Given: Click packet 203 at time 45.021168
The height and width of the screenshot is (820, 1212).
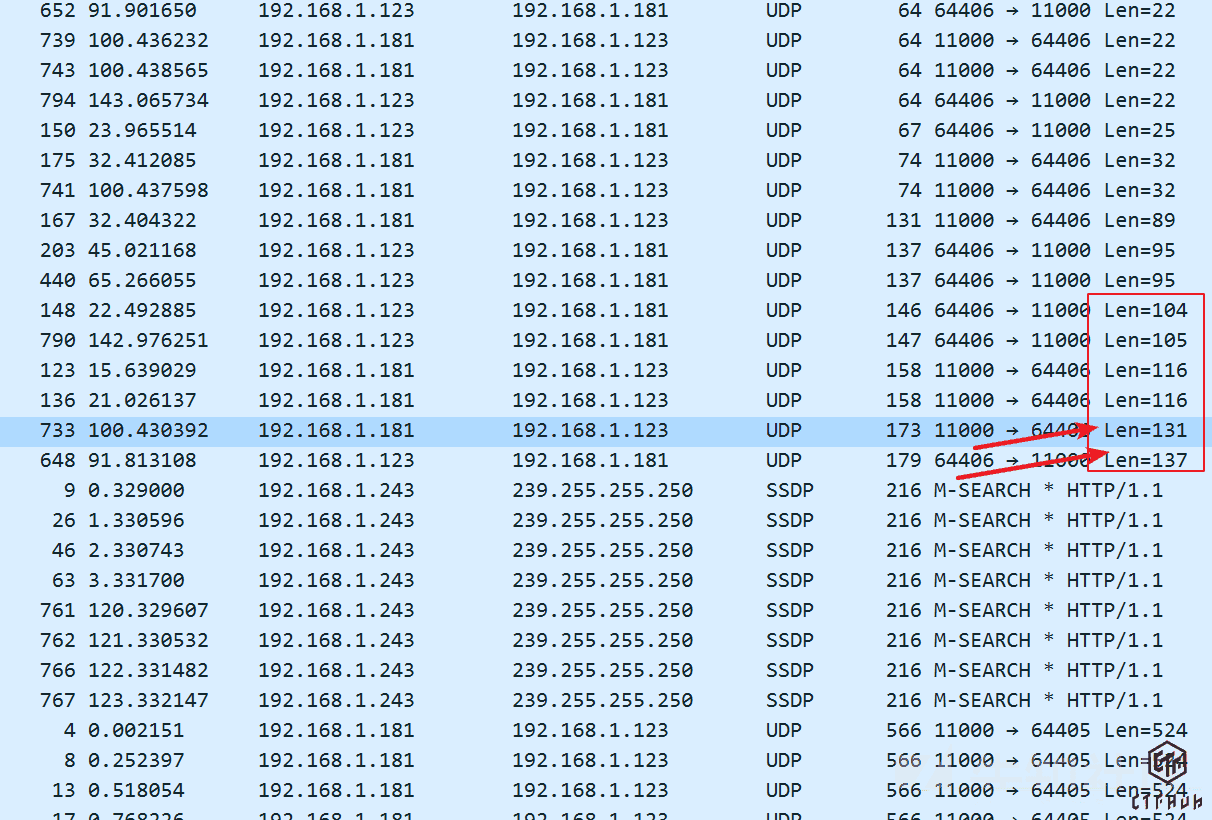Looking at the screenshot, I should 600,251.
